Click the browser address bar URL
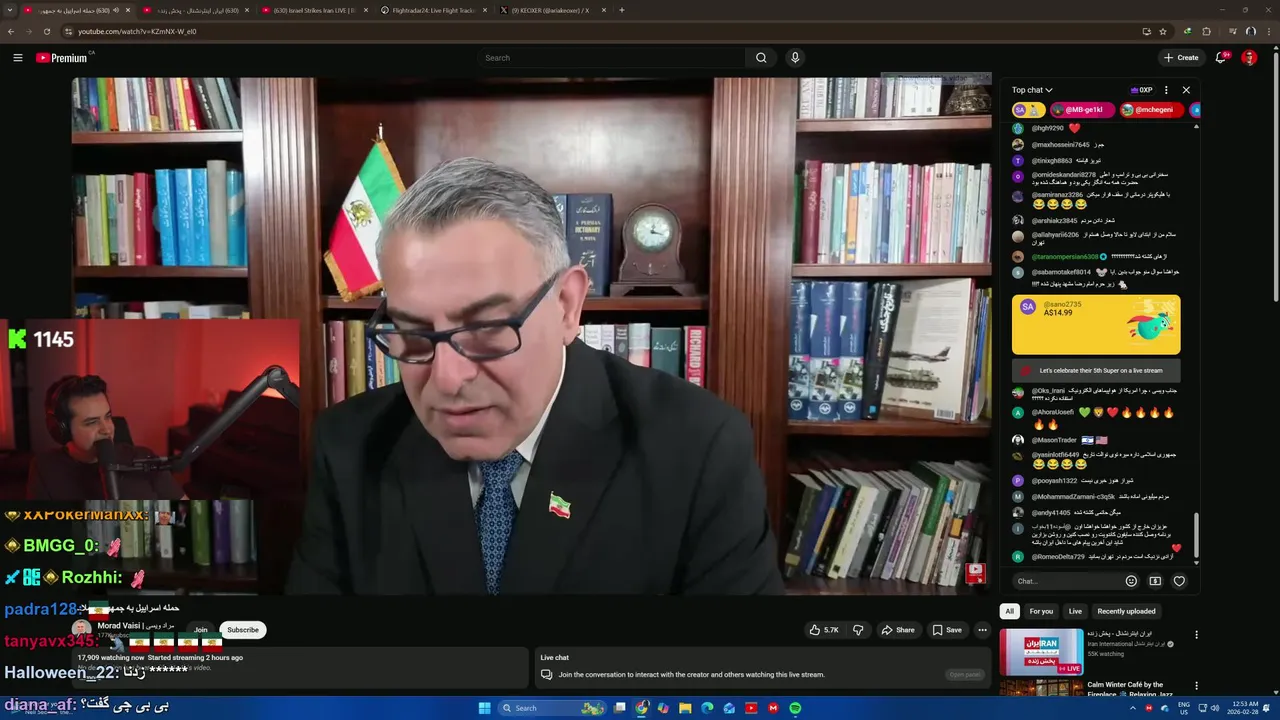Image resolution: width=1280 pixels, height=720 pixels. pos(137,31)
